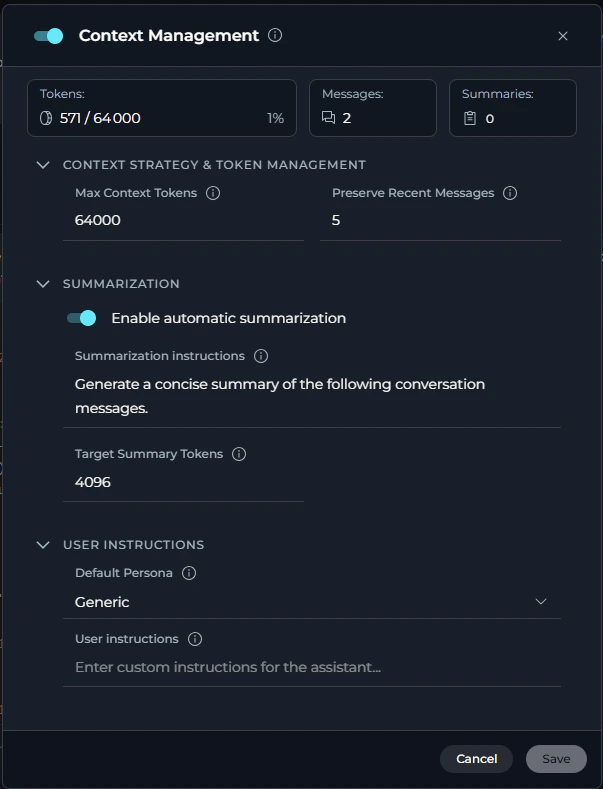Image resolution: width=603 pixels, height=789 pixels.
Task: Click the Target Summary Tokens info icon
Action: pyautogui.click(x=239, y=454)
